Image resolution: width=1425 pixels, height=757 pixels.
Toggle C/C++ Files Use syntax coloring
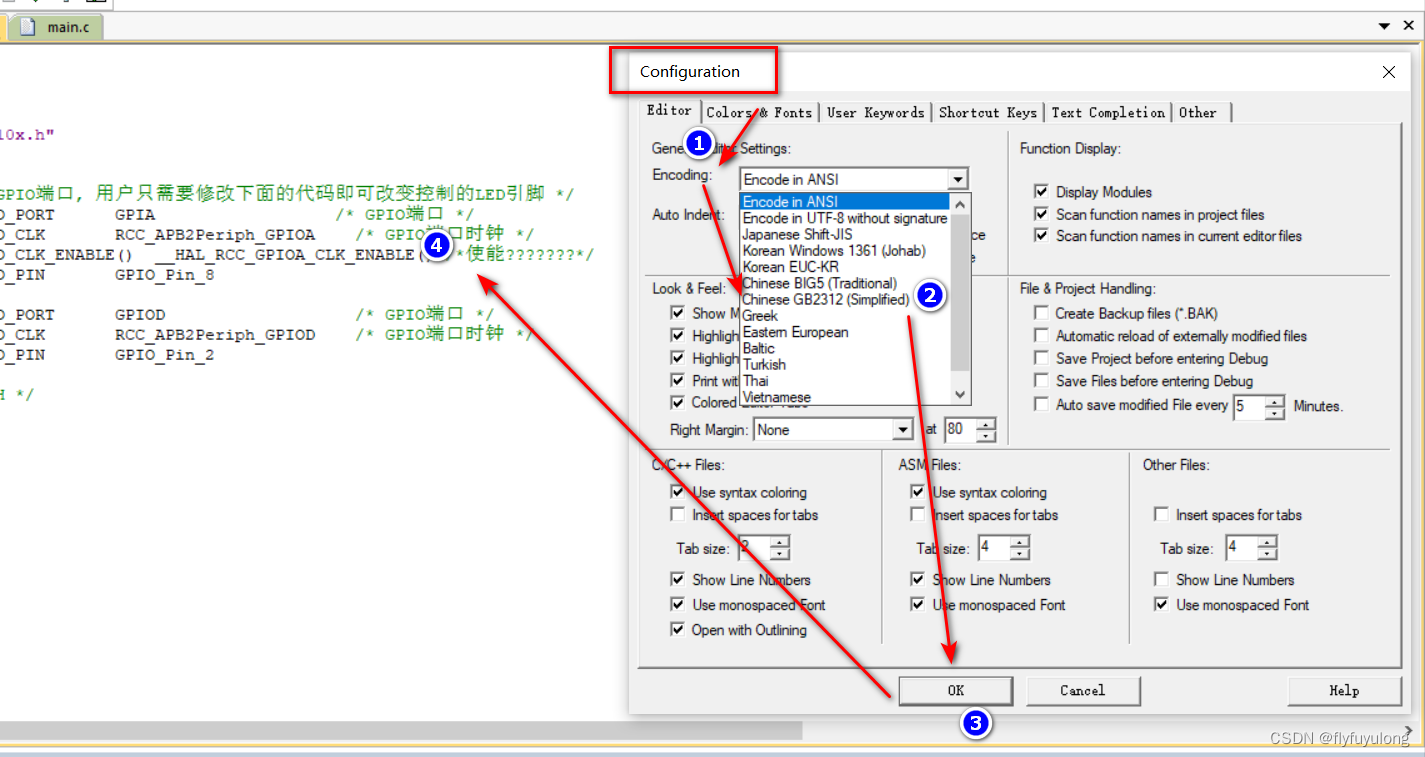(678, 492)
